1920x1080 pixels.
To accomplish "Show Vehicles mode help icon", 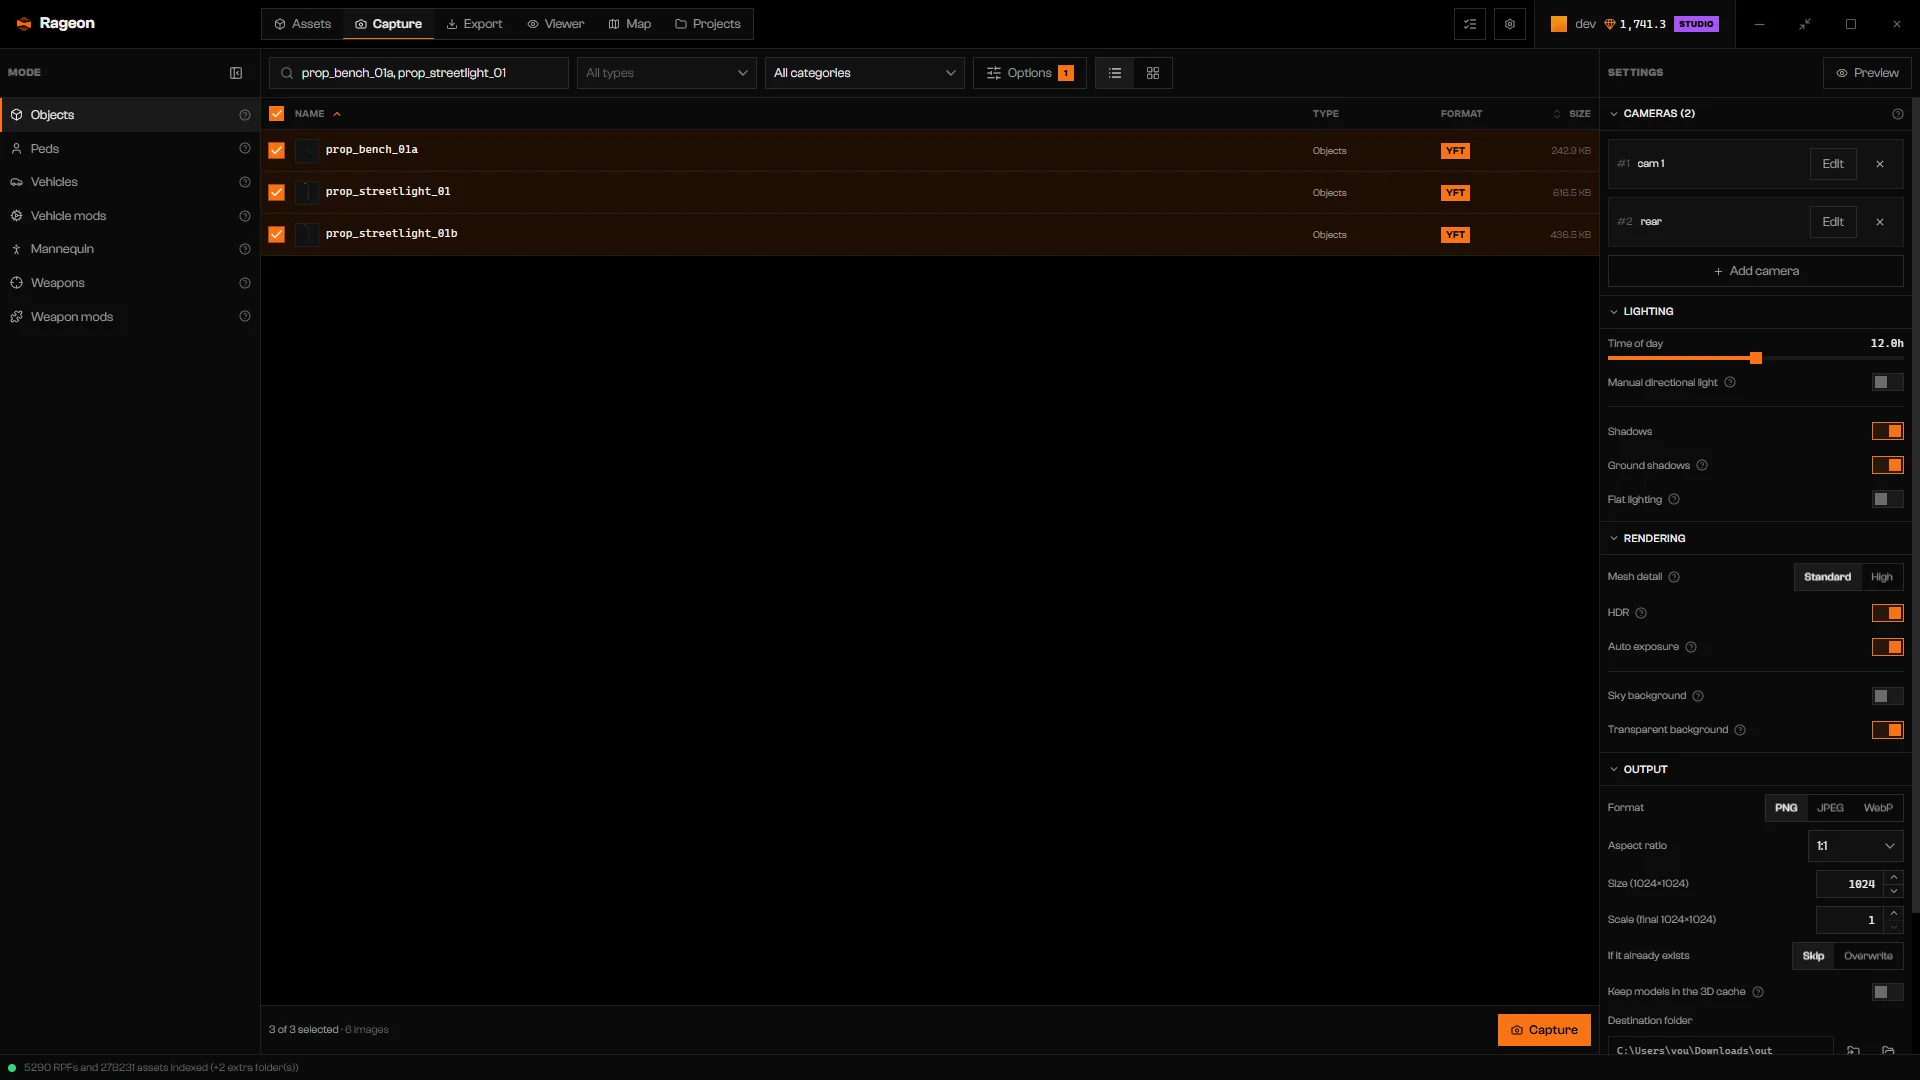I will [x=245, y=182].
